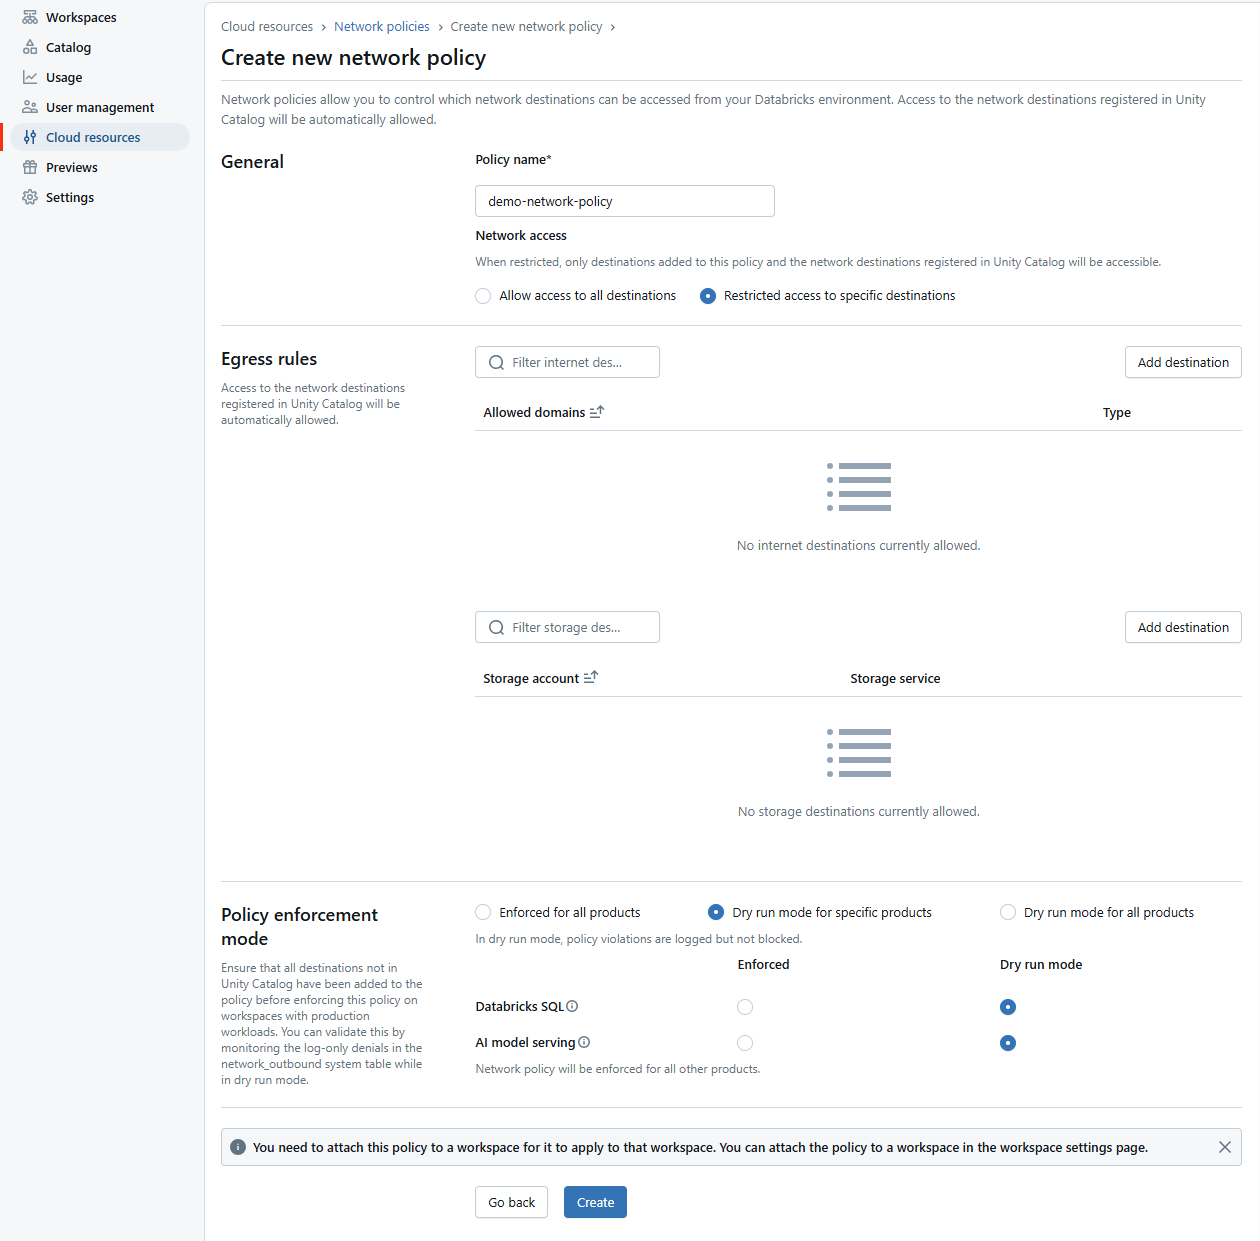Viewport: 1260px width, 1241px height.
Task: Click the Create button
Action: [x=595, y=1202]
